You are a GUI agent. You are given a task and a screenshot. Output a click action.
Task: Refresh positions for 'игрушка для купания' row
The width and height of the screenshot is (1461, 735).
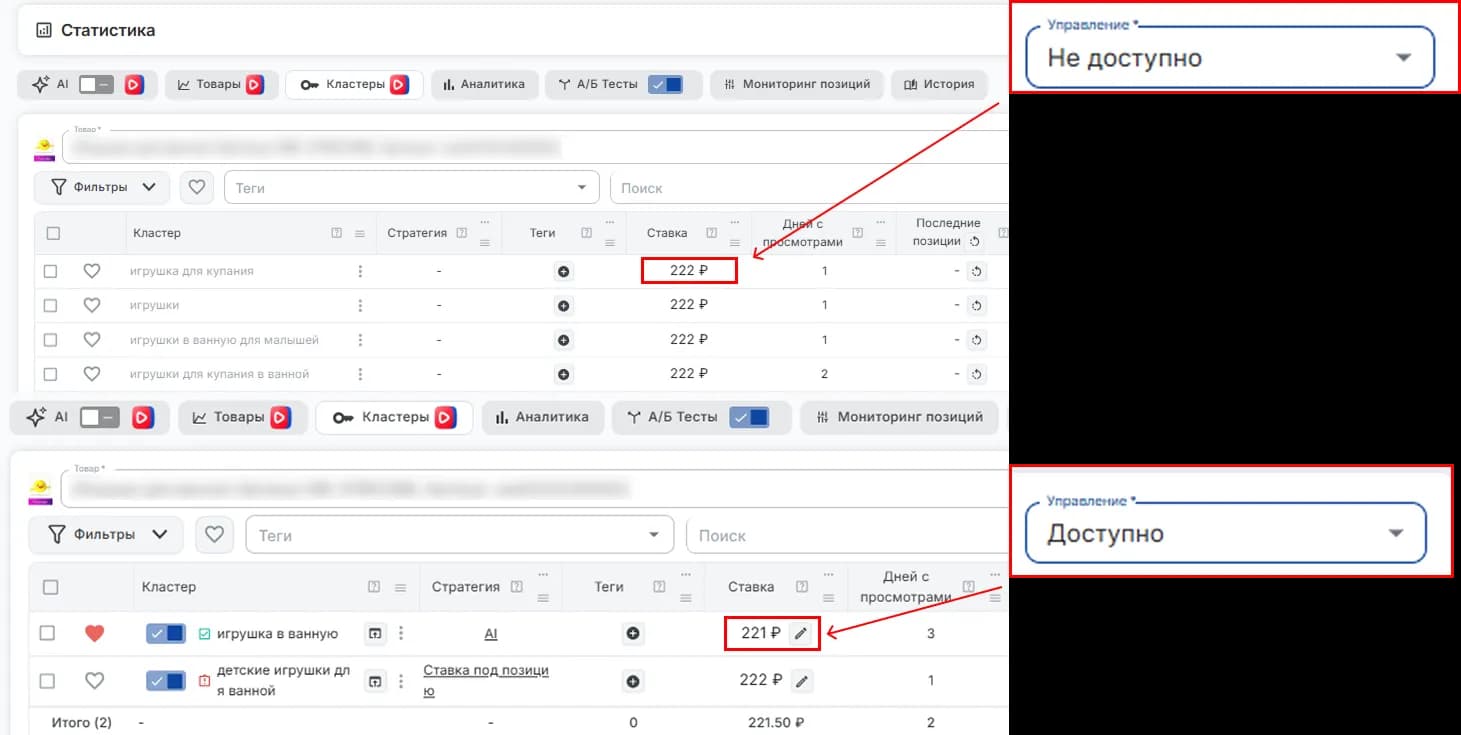point(976,271)
